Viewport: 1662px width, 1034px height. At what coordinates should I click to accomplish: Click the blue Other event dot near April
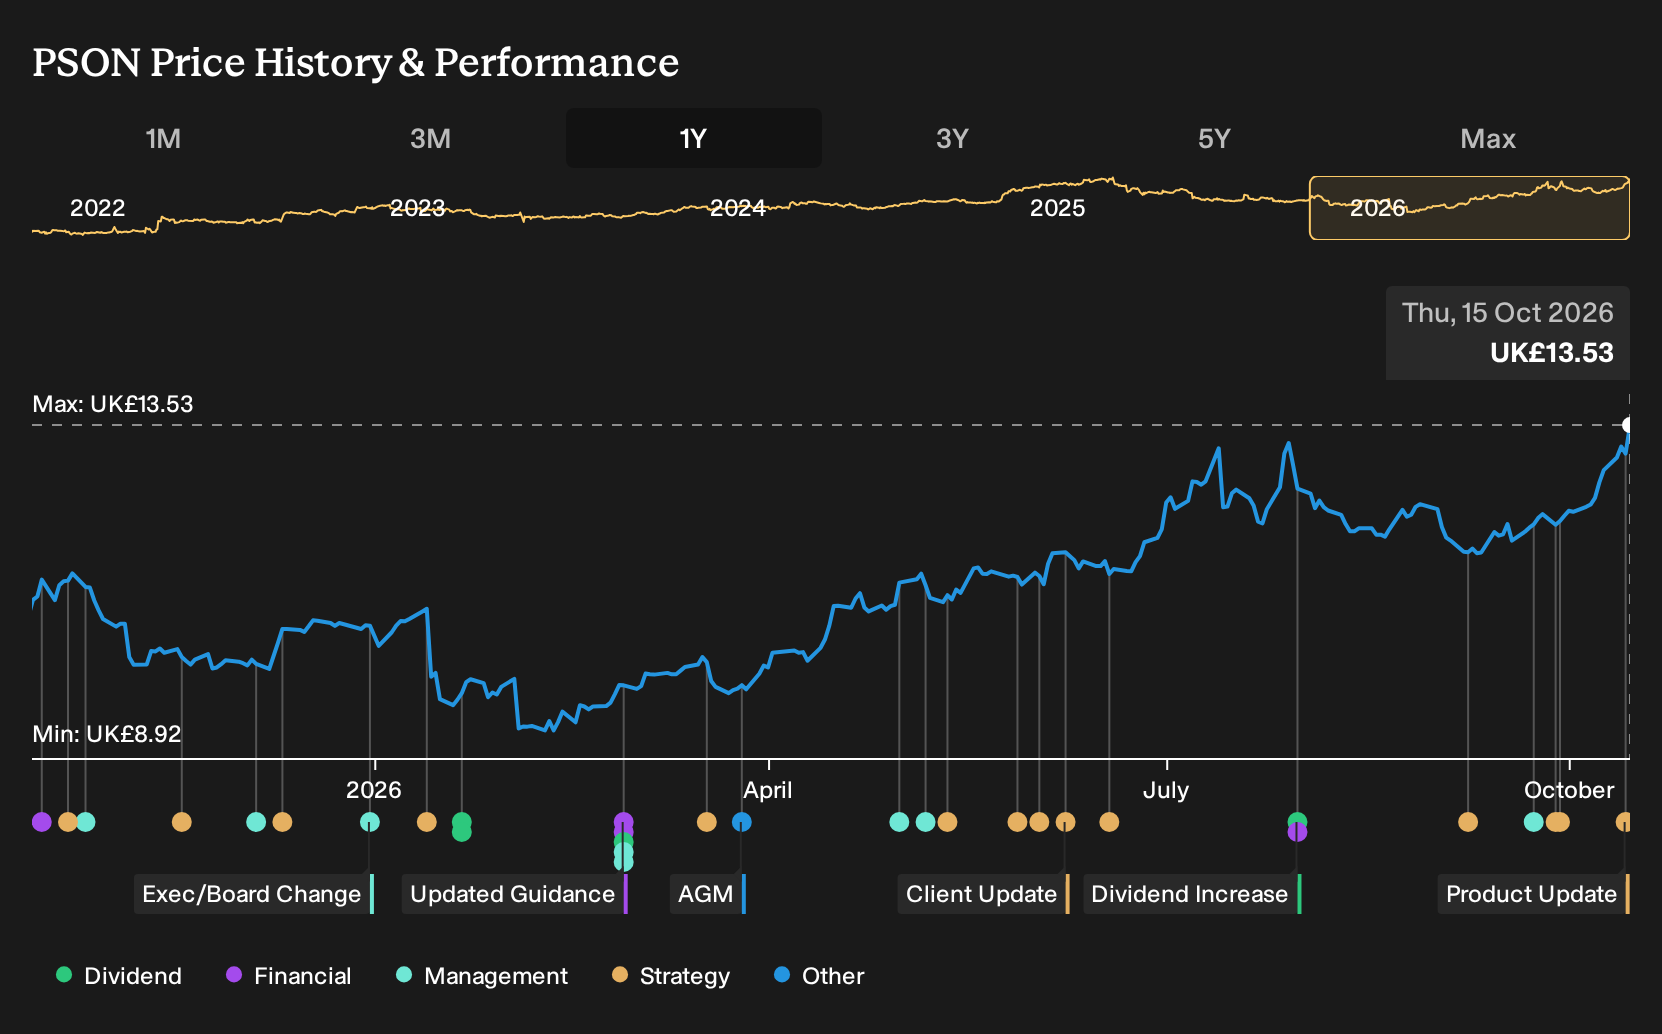pos(741,822)
